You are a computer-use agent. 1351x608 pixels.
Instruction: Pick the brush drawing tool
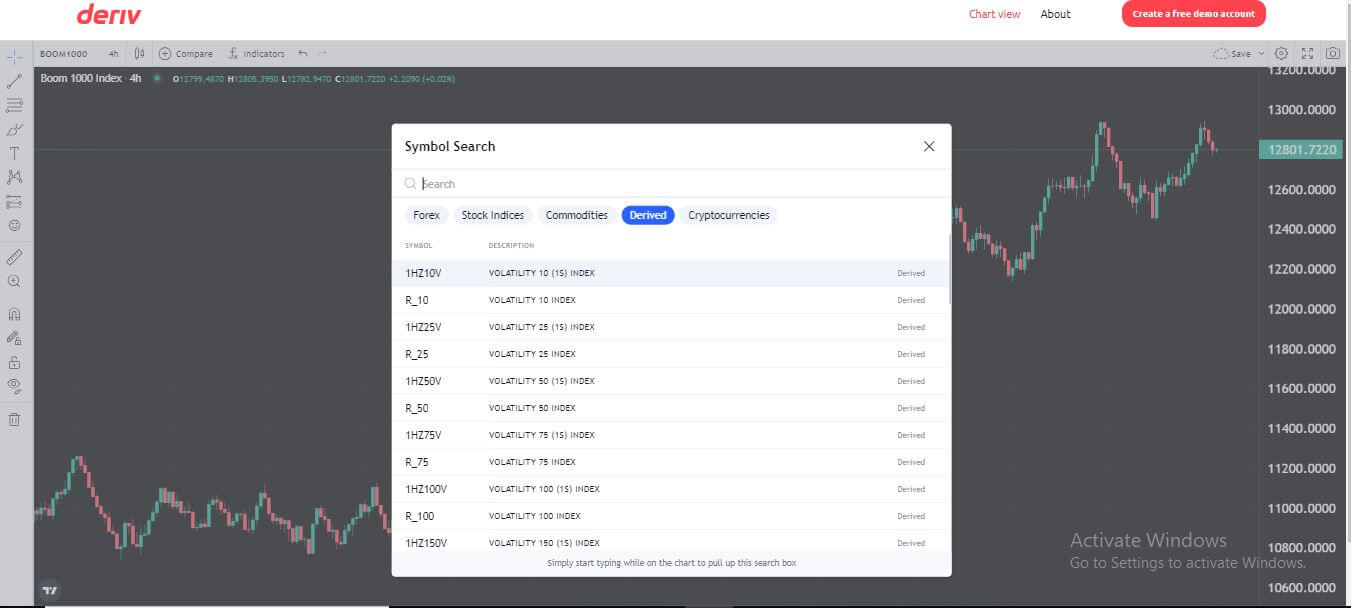pyautogui.click(x=15, y=129)
